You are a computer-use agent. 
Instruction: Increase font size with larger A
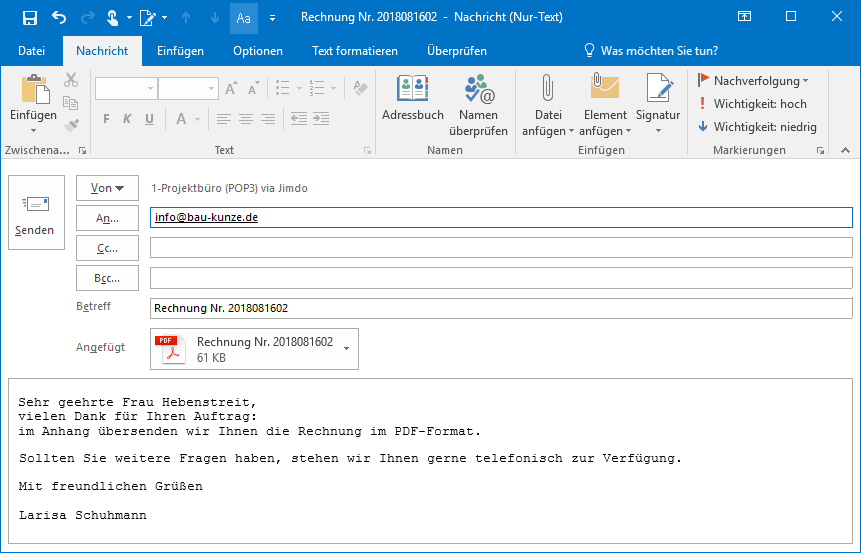point(231,88)
